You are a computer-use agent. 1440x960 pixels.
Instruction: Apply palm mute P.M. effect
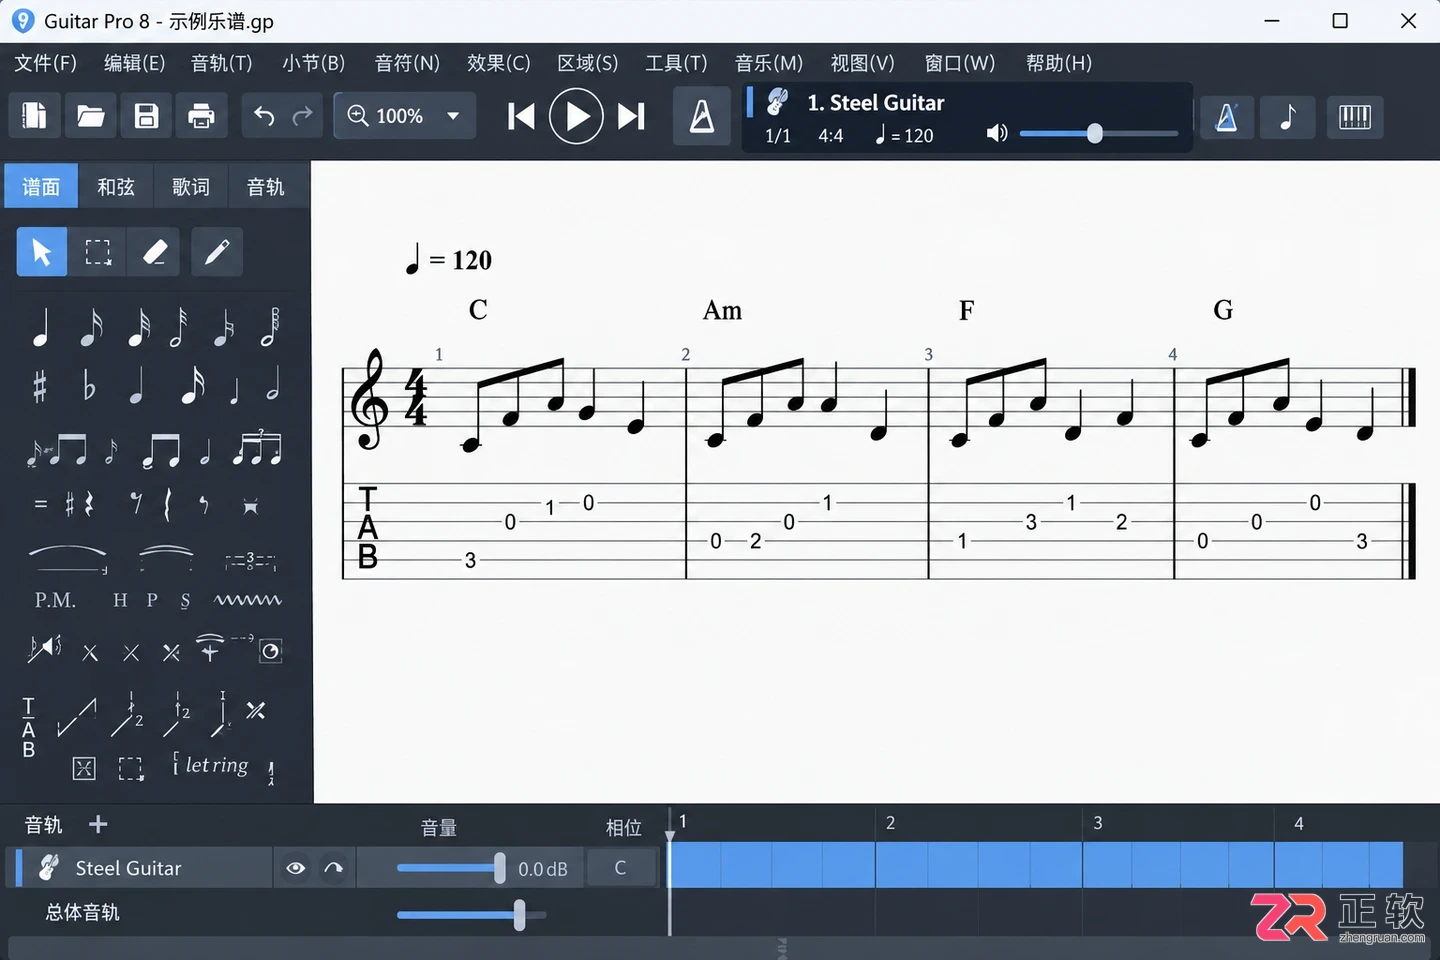55,600
